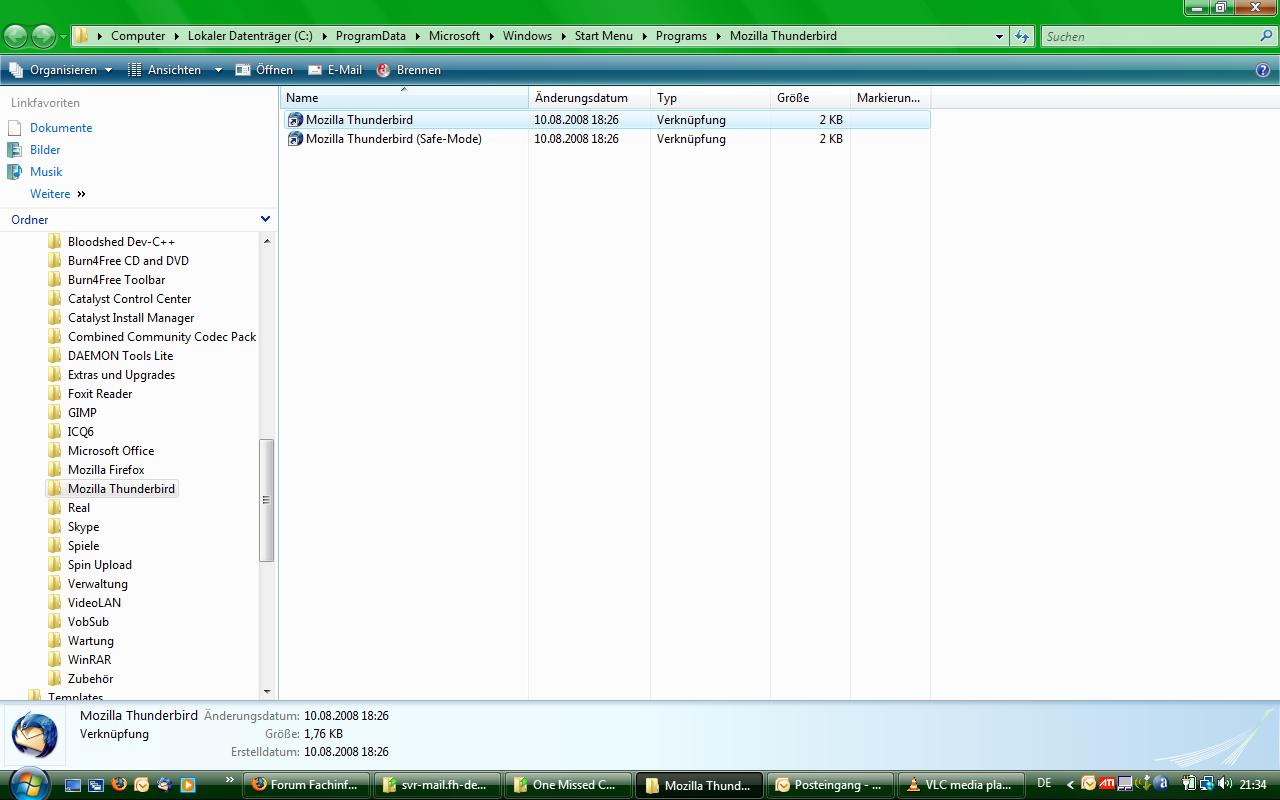Click DE language indicator in taskbar
Viewport: 1280px width, 800px height.
pyautogui.click(x=1044, y=783)
